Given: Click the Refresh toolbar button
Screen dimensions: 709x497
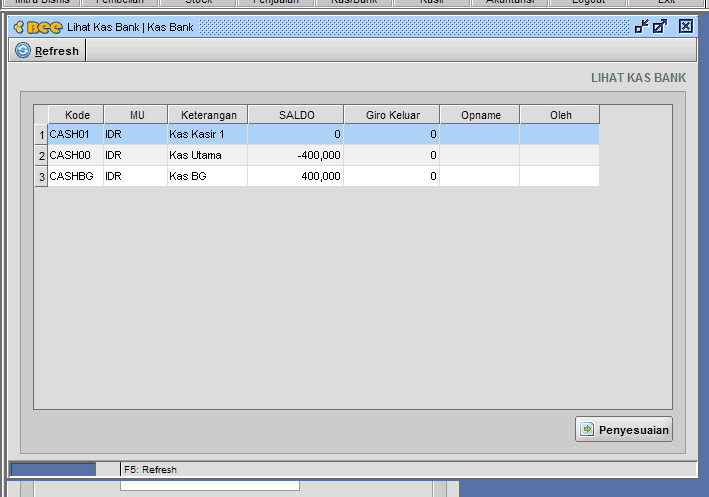Looking at the screenshot, I should [x=48, y=51].
